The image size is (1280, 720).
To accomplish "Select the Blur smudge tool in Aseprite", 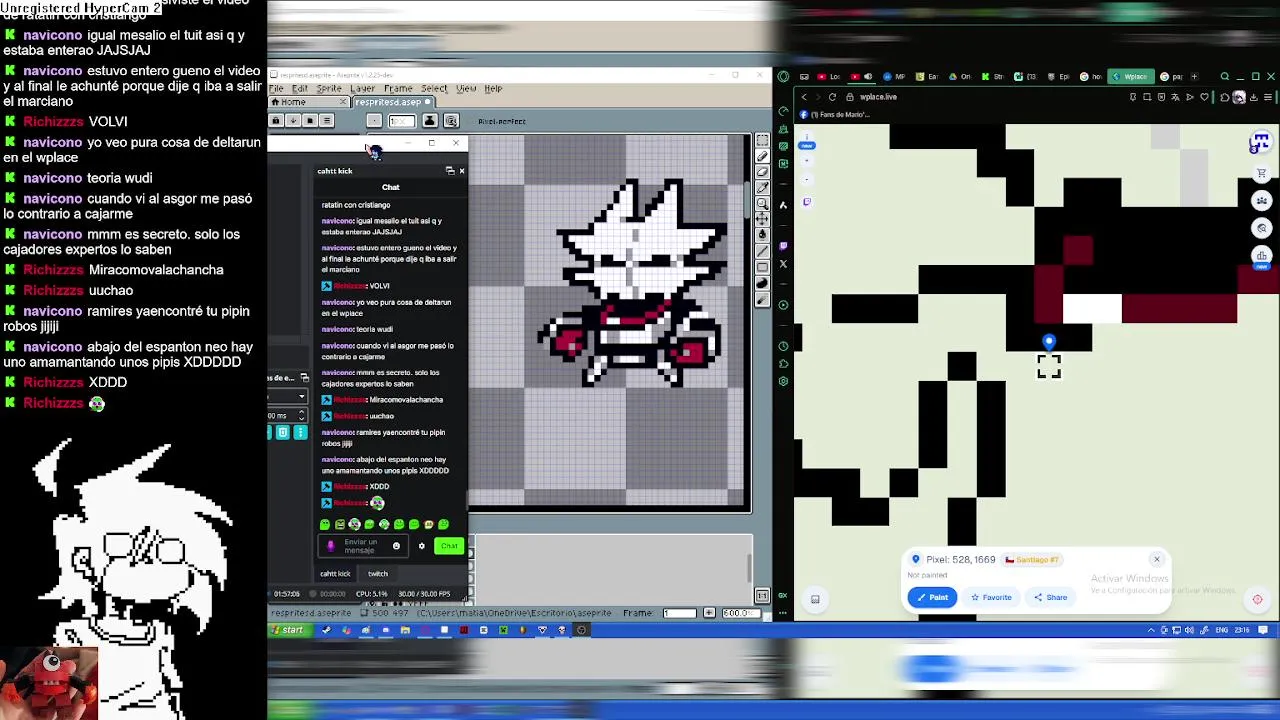I will (x=762, y=299).
